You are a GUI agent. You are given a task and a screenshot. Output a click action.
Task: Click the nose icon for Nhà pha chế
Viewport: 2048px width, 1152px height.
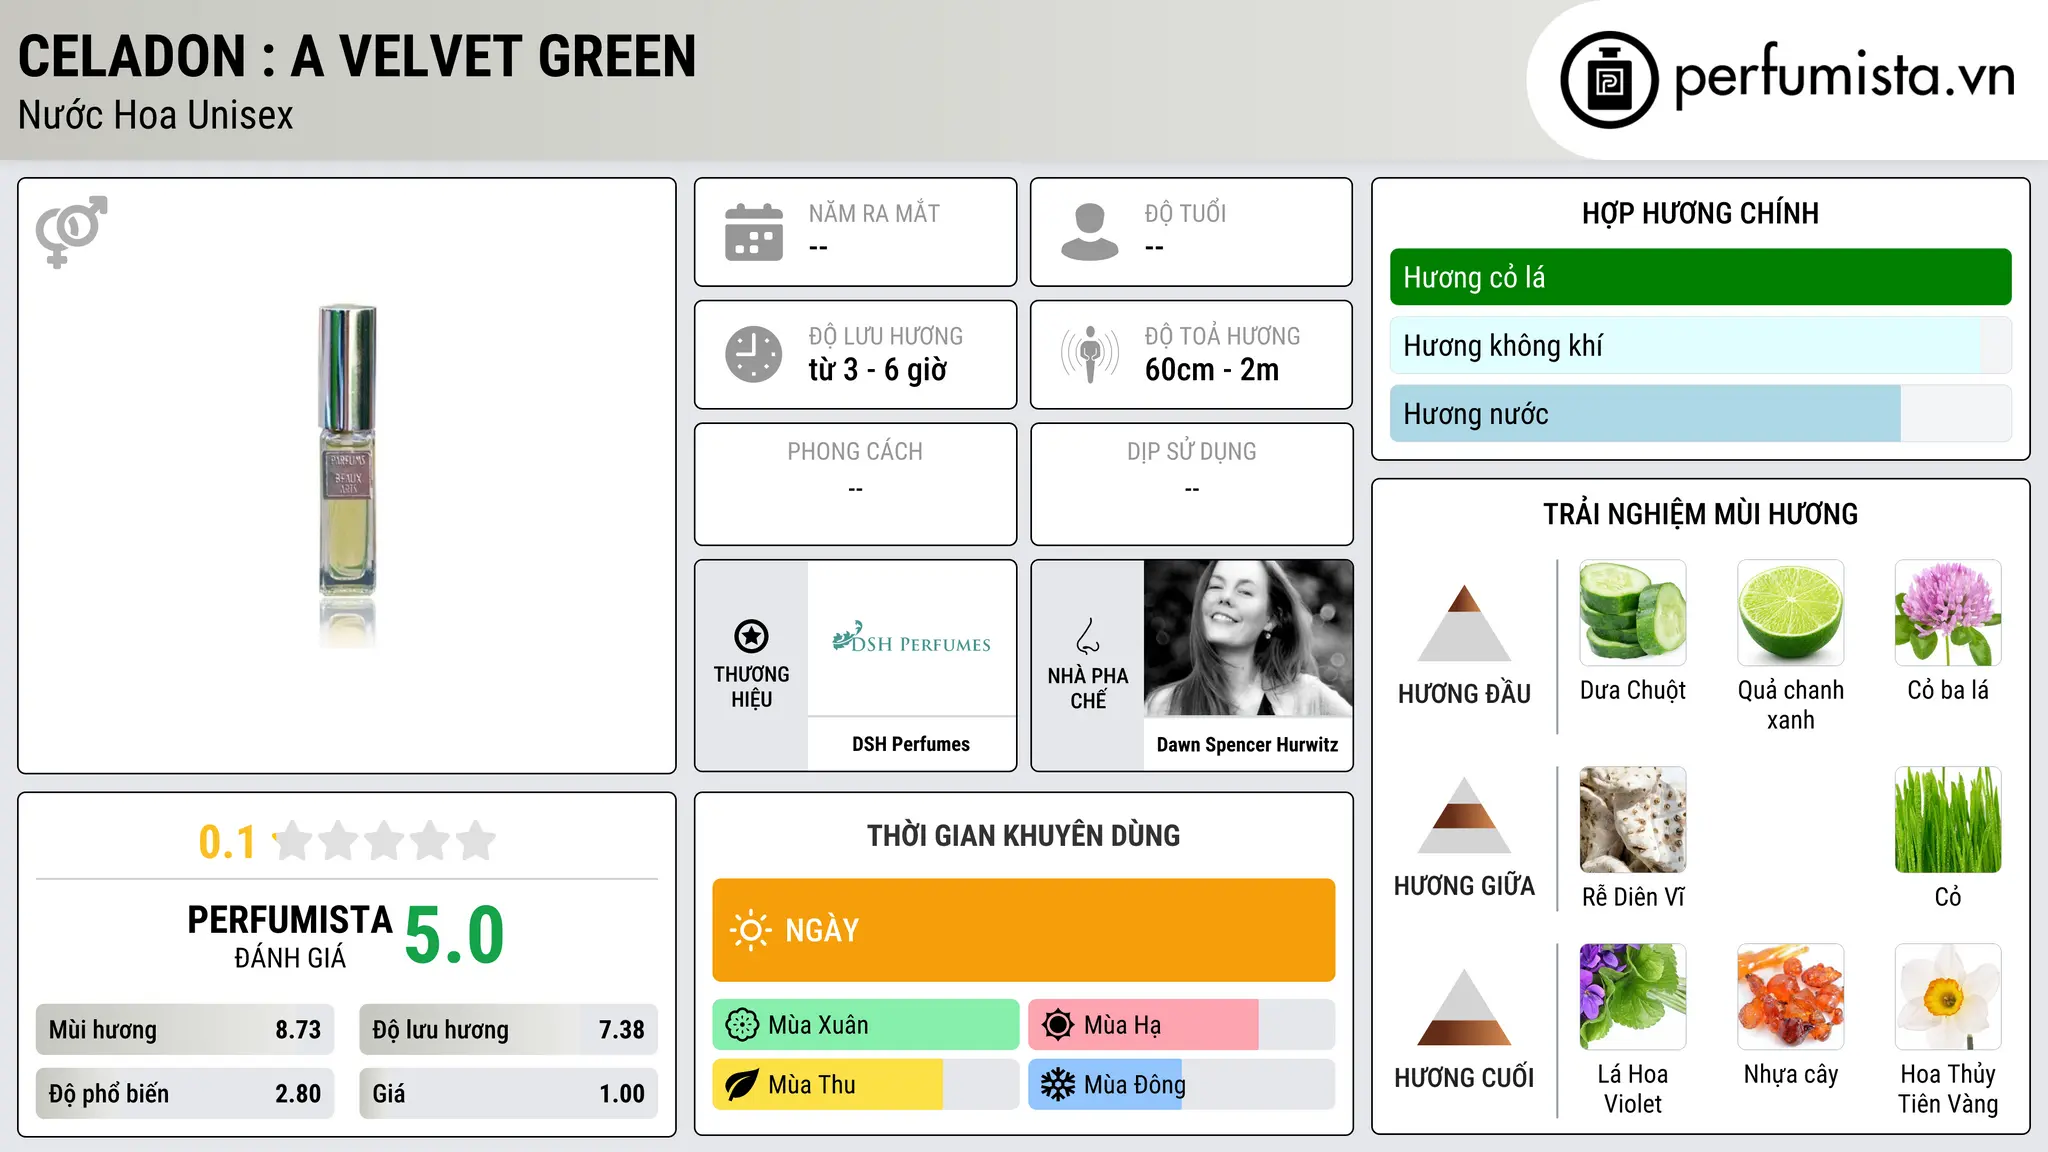pos(1088,636)
